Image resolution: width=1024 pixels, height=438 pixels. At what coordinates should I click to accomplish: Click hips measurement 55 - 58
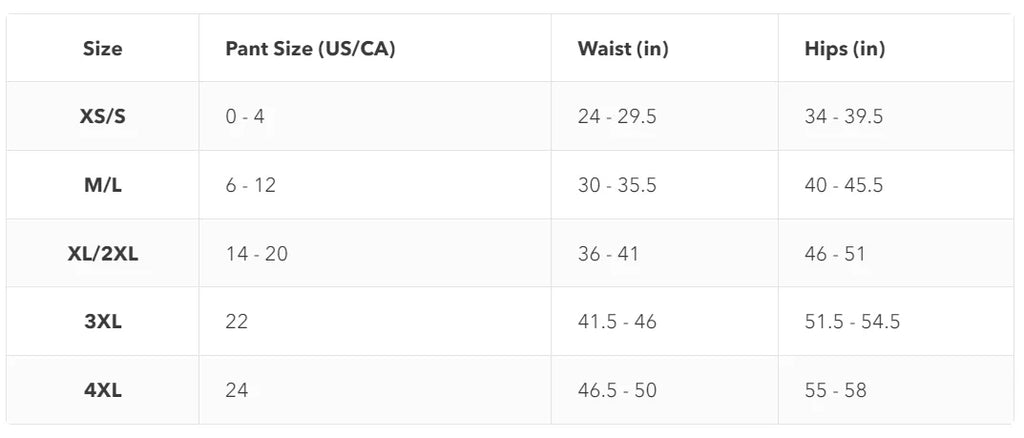click(835, 390)
